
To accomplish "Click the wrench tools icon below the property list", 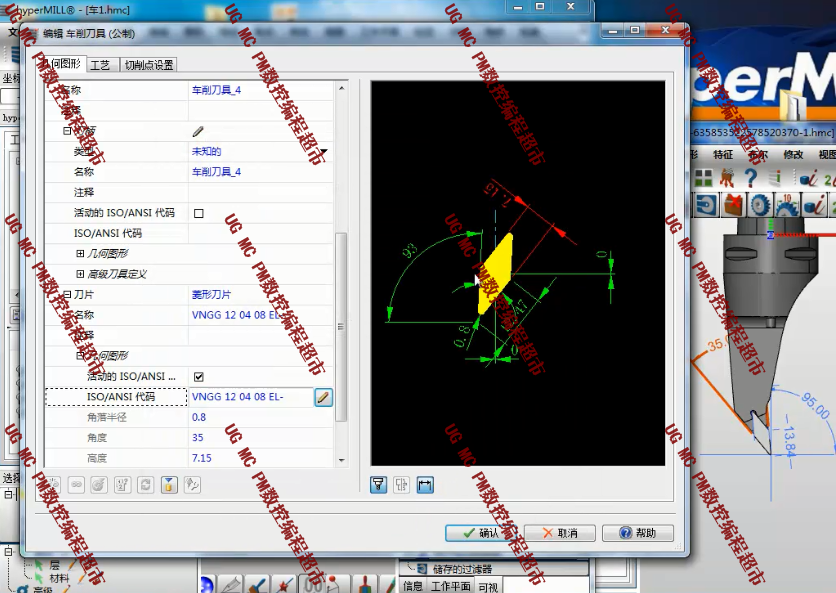I will pyautogui.click(x=192, y=485).
